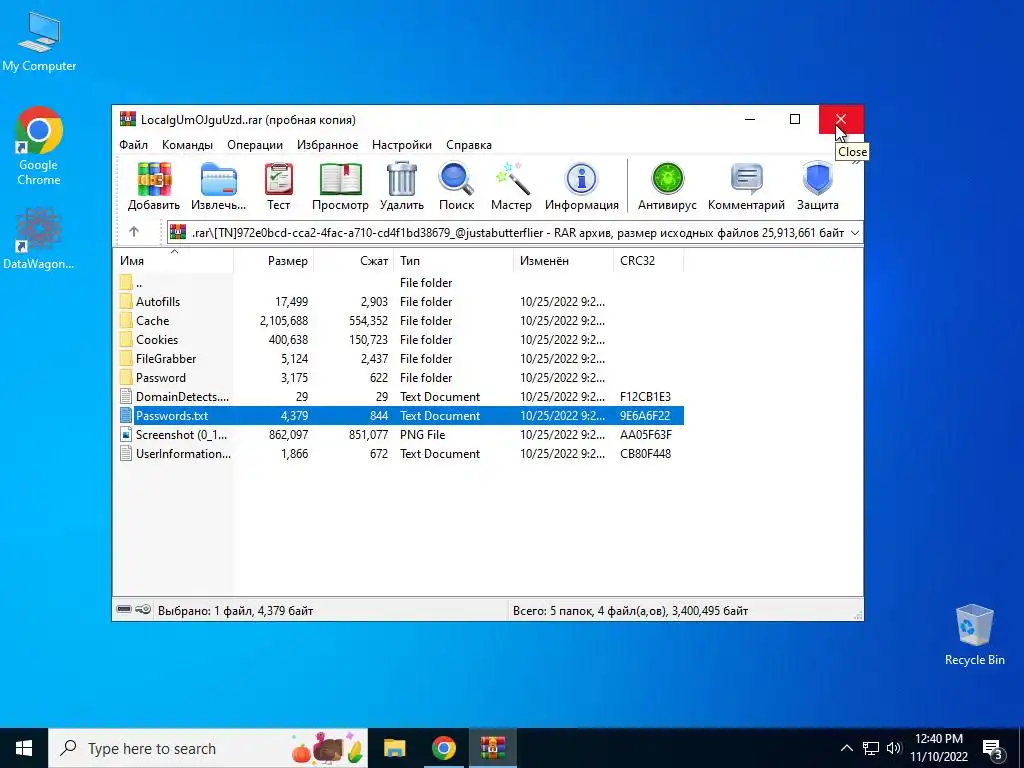Viewport: 1024px width, 768px height.
Task: Open the Просмотр (View) tool
Action: tap(340, 186)
